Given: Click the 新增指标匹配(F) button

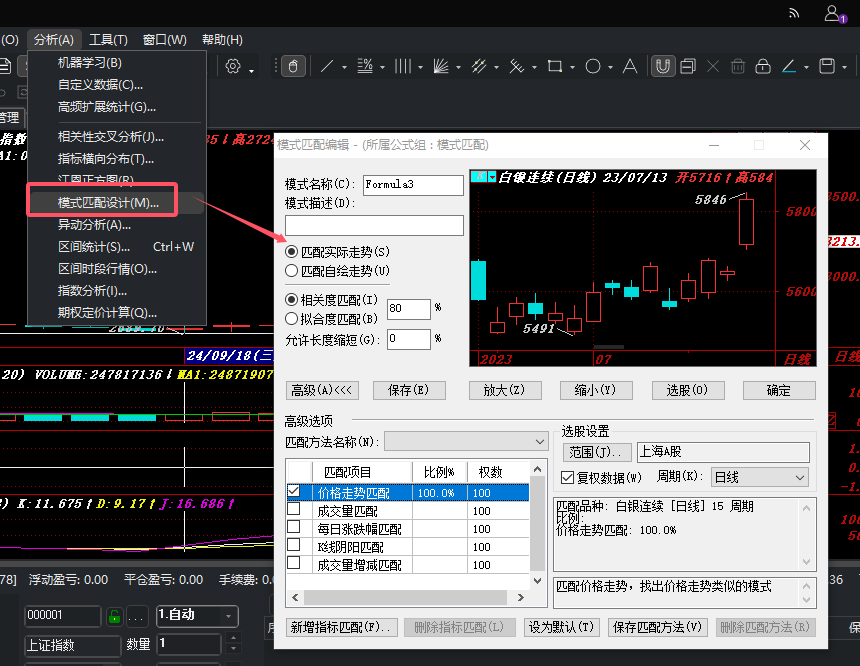Looking at the screenshot, I should tap(341, 628).
